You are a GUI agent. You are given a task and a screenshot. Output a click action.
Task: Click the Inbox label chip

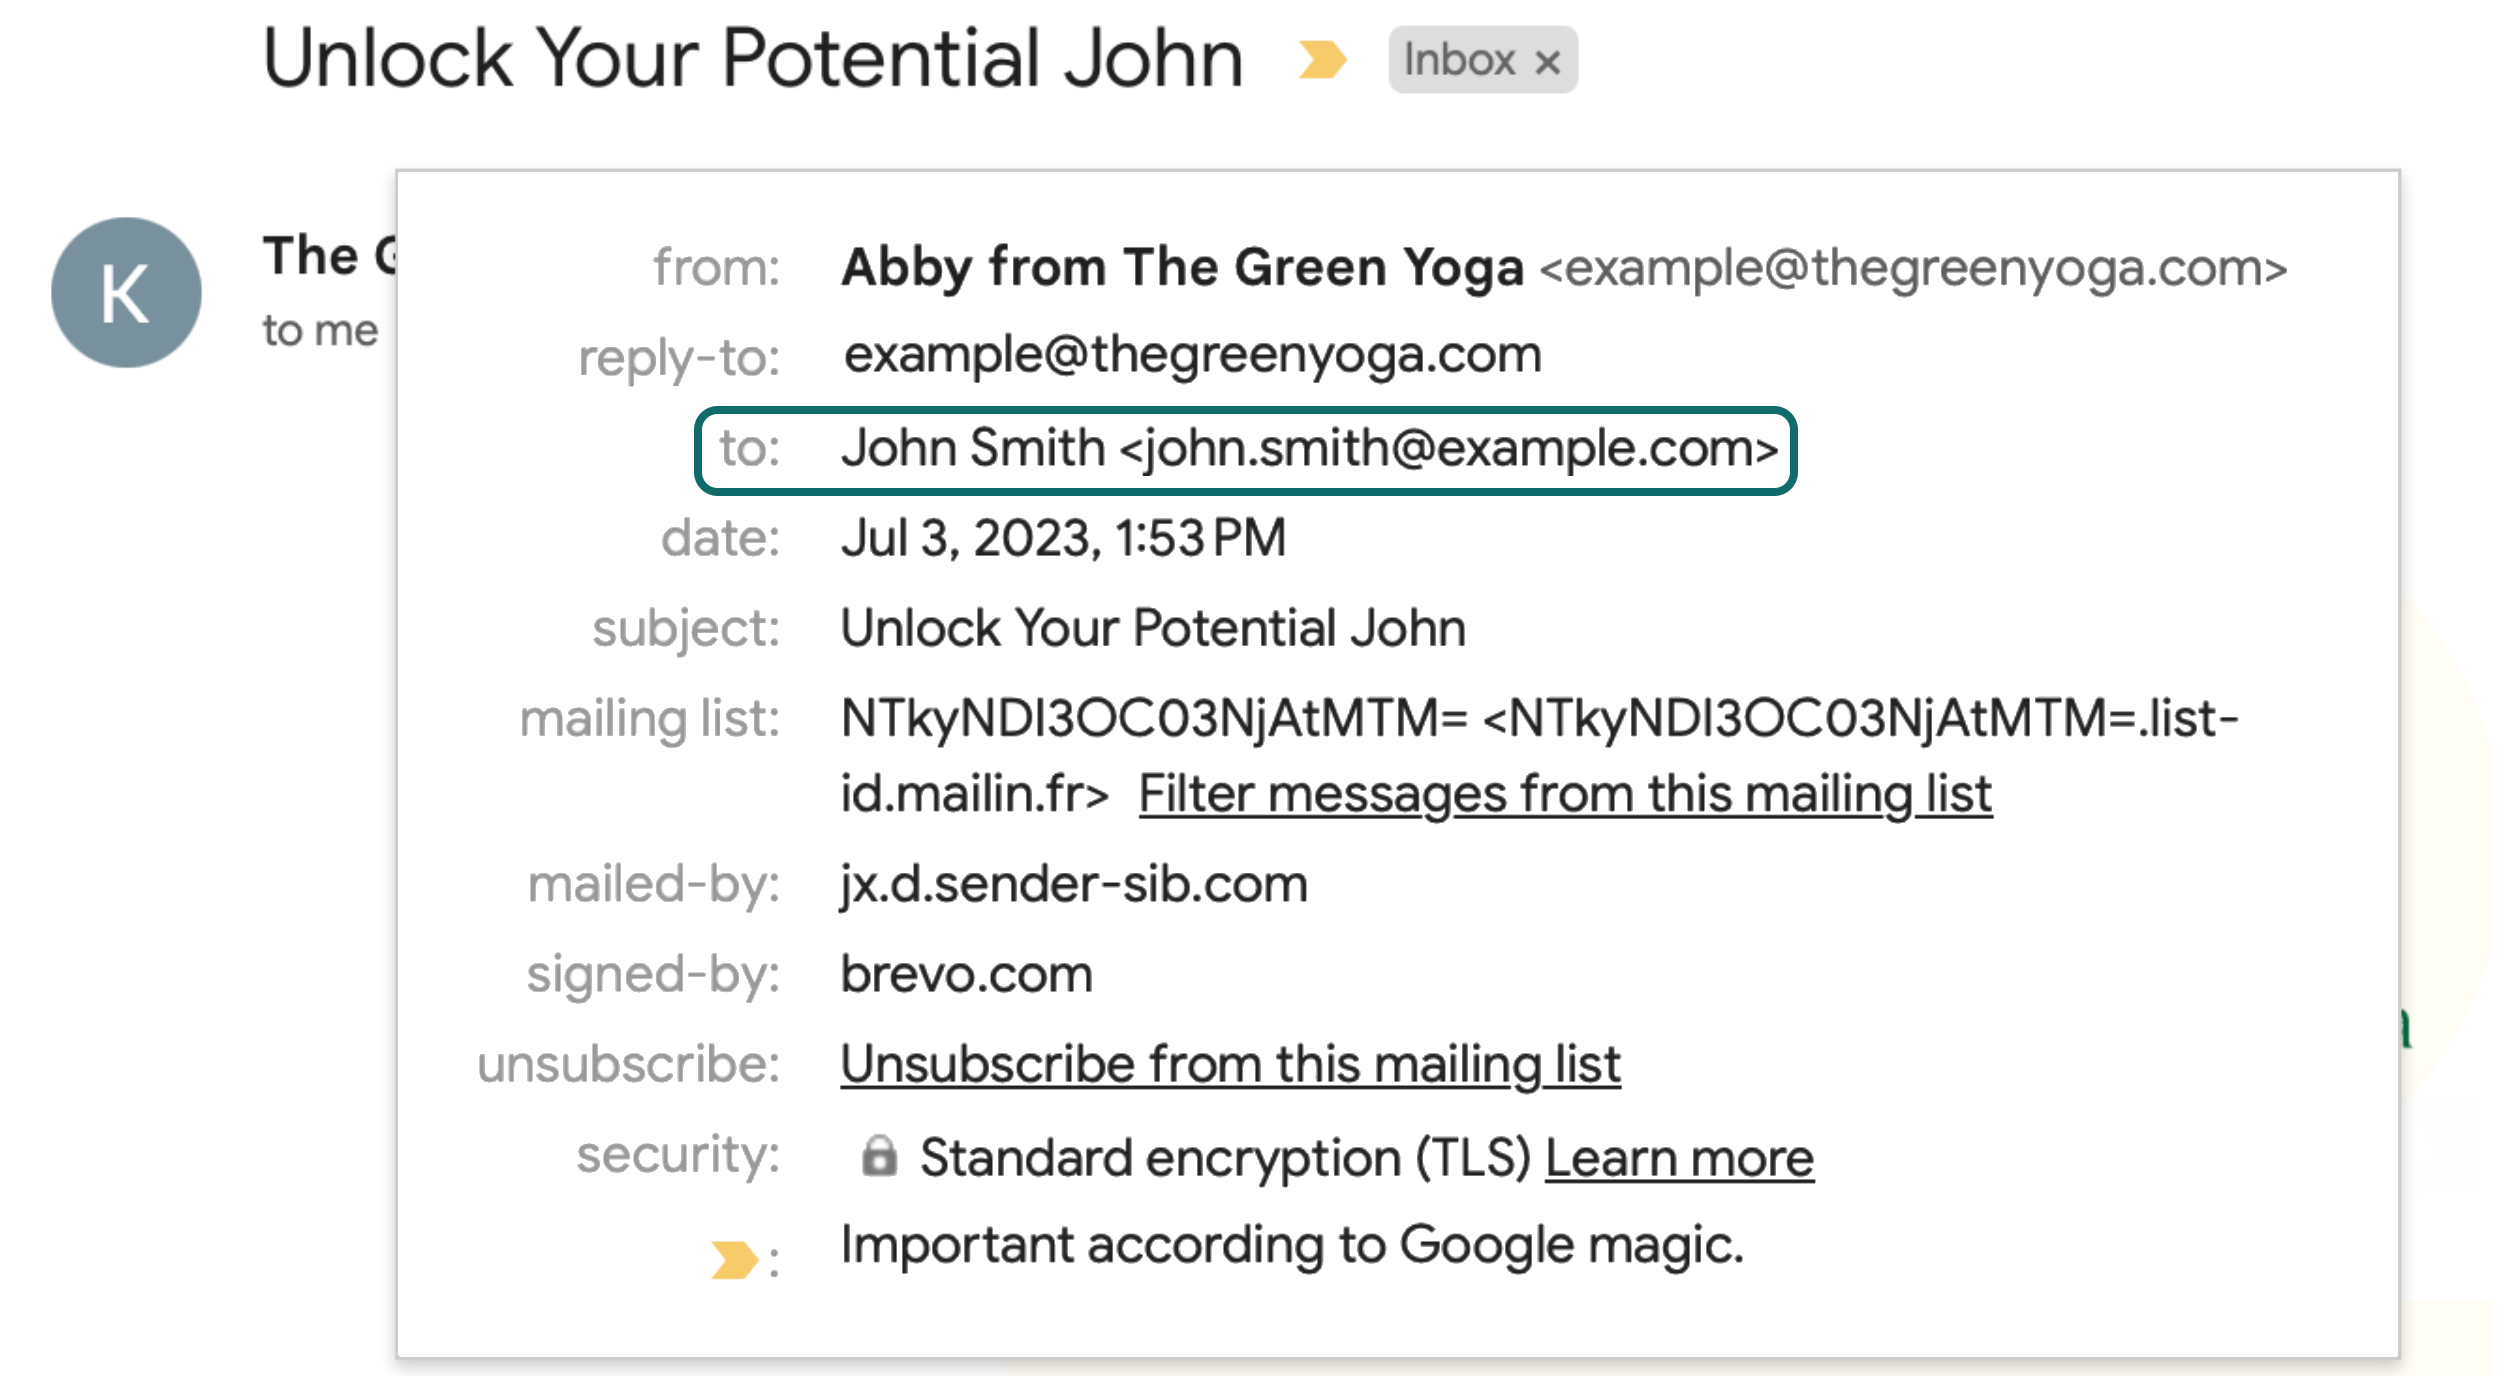[1459, 60]
